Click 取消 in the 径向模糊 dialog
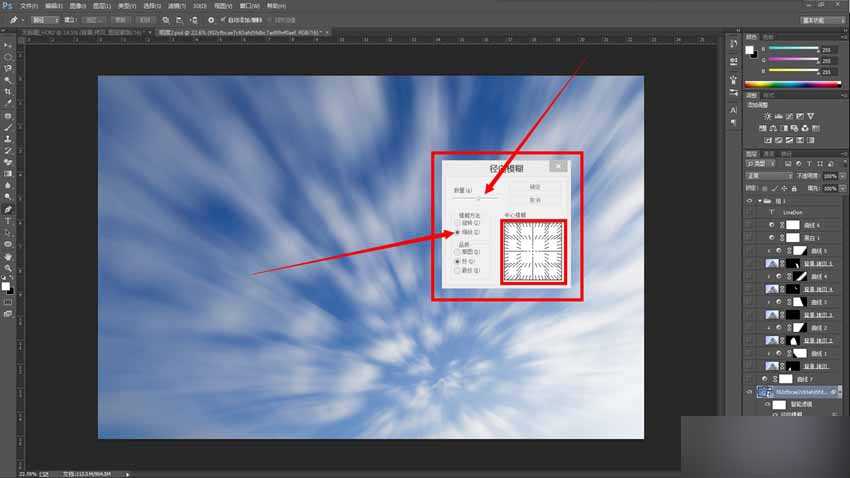 [x=535, y=200]
